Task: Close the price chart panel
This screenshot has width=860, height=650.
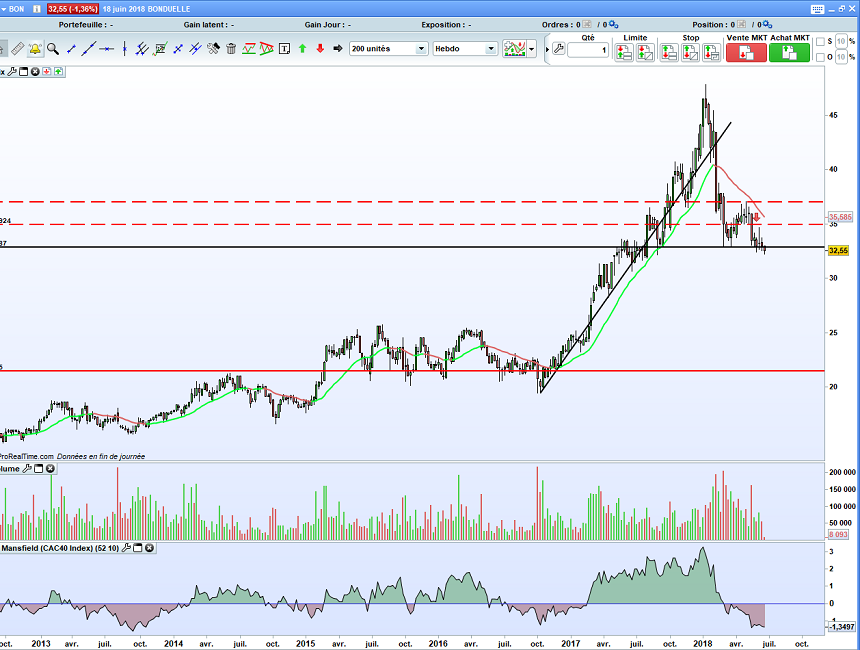Action: click(x=35, y=71)
